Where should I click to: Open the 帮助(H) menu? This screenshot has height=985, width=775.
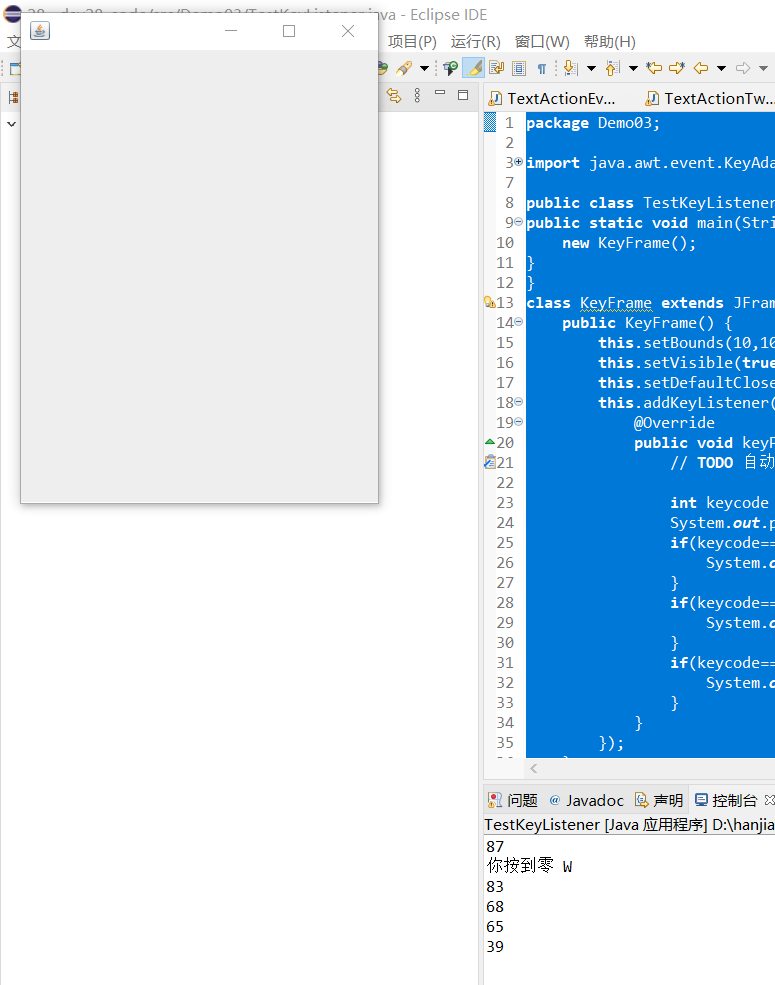point(610,41)
